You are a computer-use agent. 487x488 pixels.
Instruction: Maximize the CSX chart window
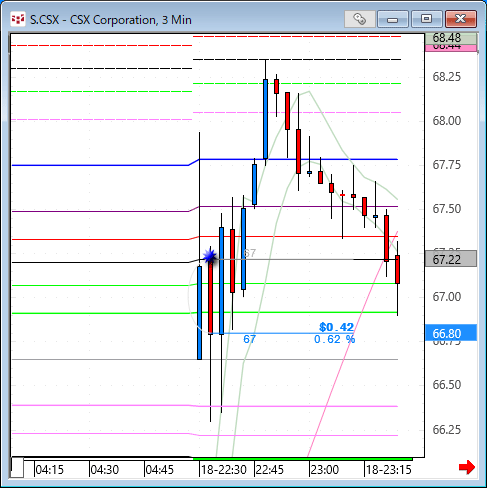[426, 19]
